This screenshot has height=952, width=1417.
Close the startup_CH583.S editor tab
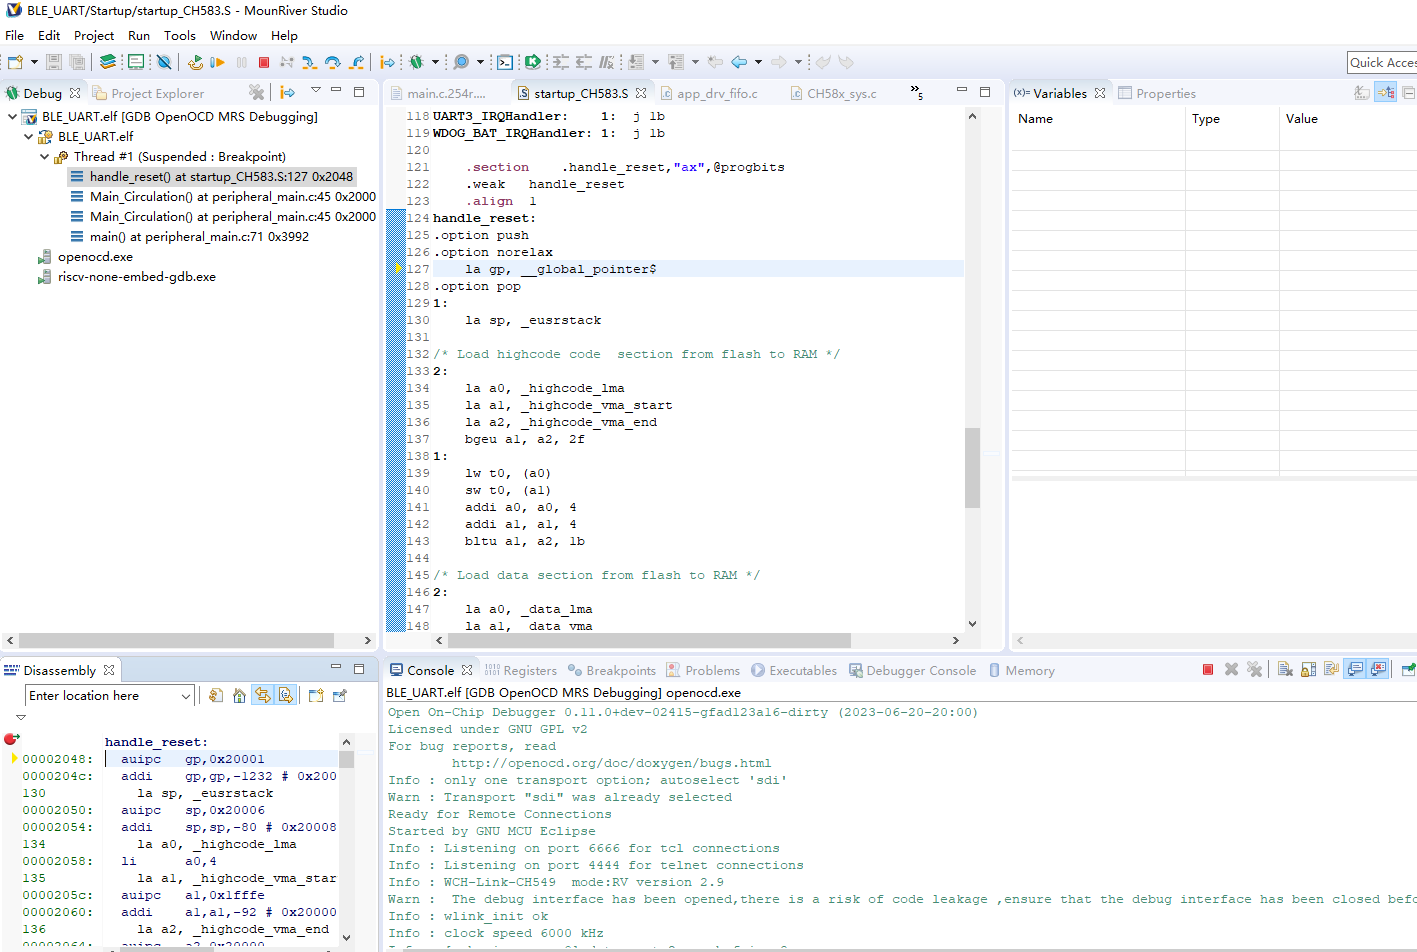pos(641,92)
